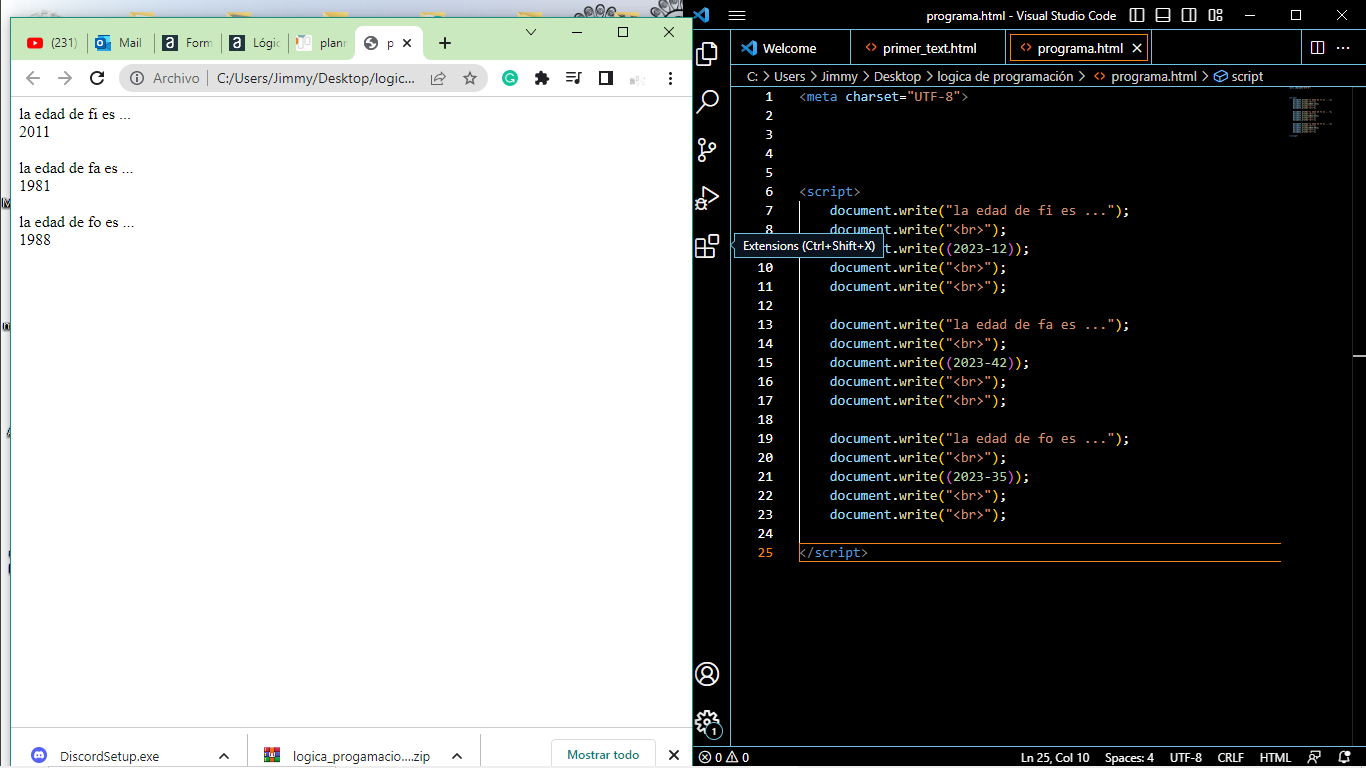Image resolution: width=1366 pixels, height=768 pixels.
Task: Switch to the YouTube (231) browser tab
Action: click(x=52, y=43)
